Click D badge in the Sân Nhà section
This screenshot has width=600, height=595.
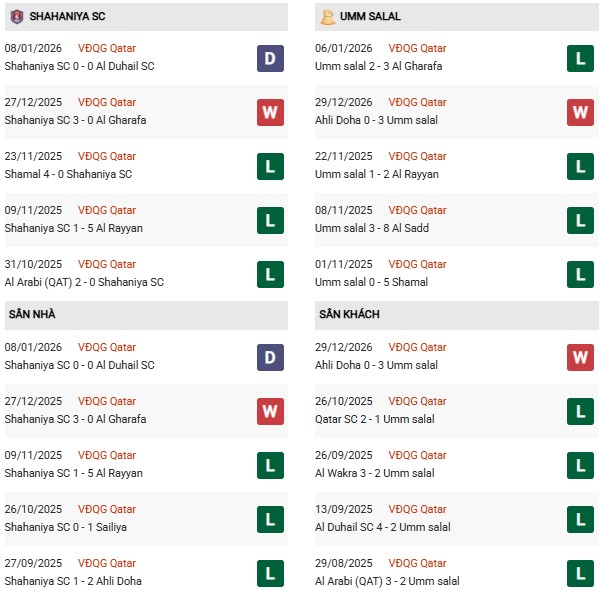coord(270,357)
